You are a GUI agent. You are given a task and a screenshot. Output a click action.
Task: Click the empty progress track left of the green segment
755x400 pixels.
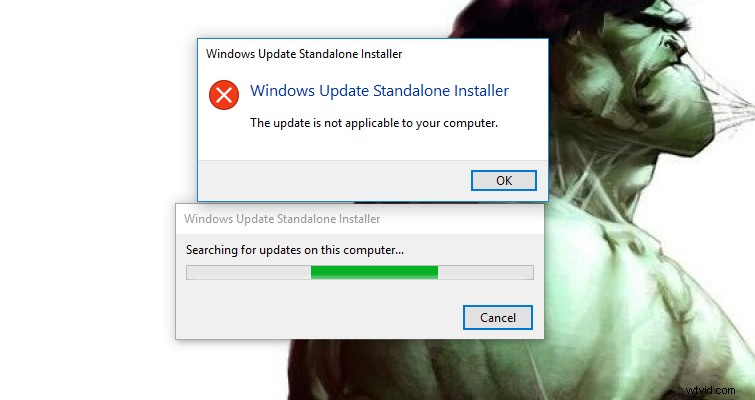(248, 272)
